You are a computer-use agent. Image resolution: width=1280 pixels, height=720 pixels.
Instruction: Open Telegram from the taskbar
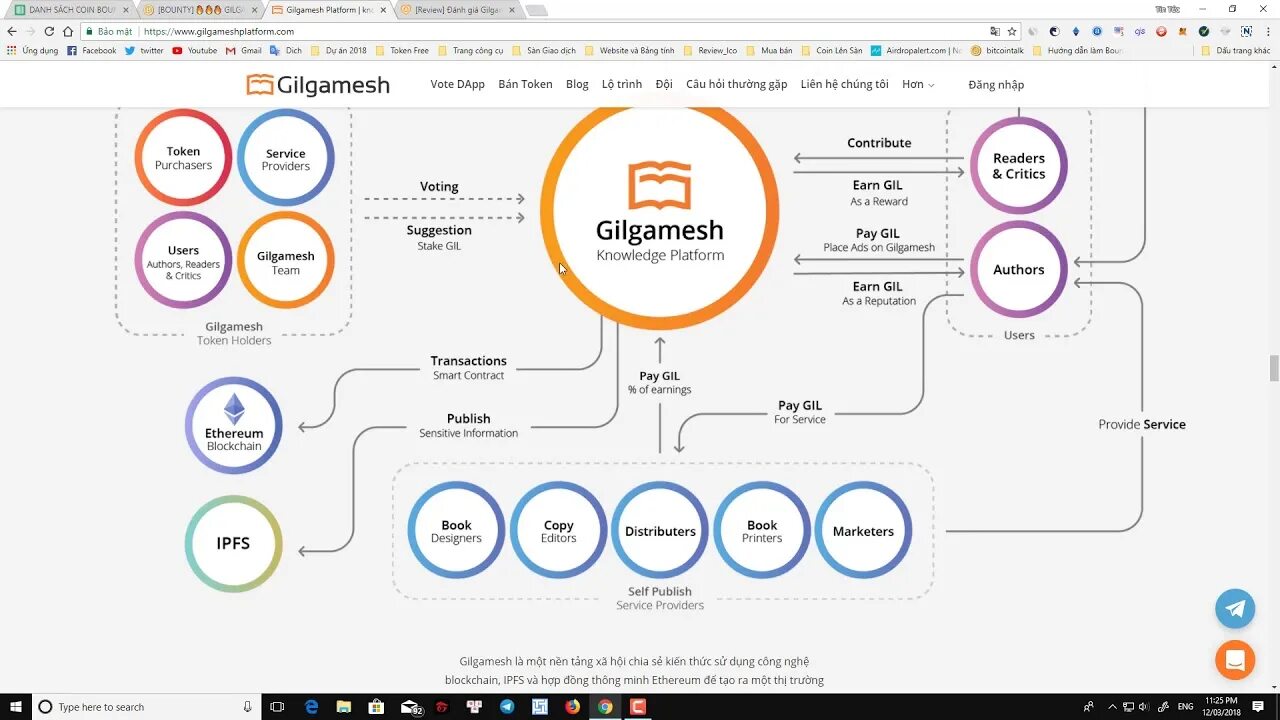[x=507, y=707]
